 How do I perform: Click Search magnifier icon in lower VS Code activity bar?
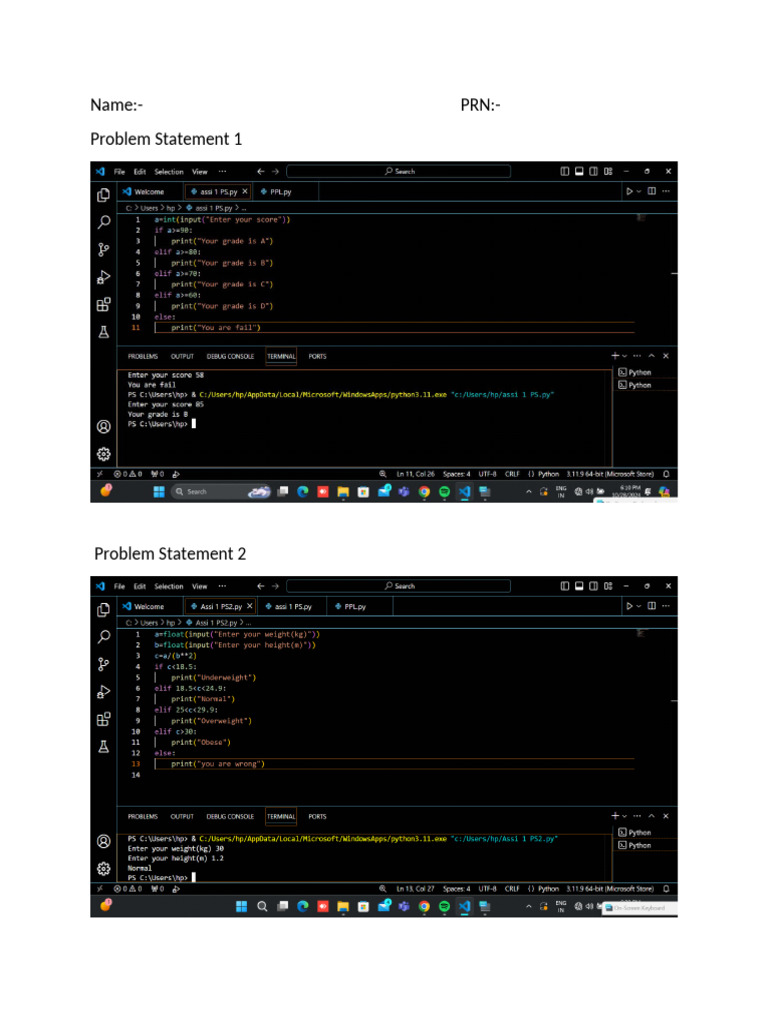point(103,637)
